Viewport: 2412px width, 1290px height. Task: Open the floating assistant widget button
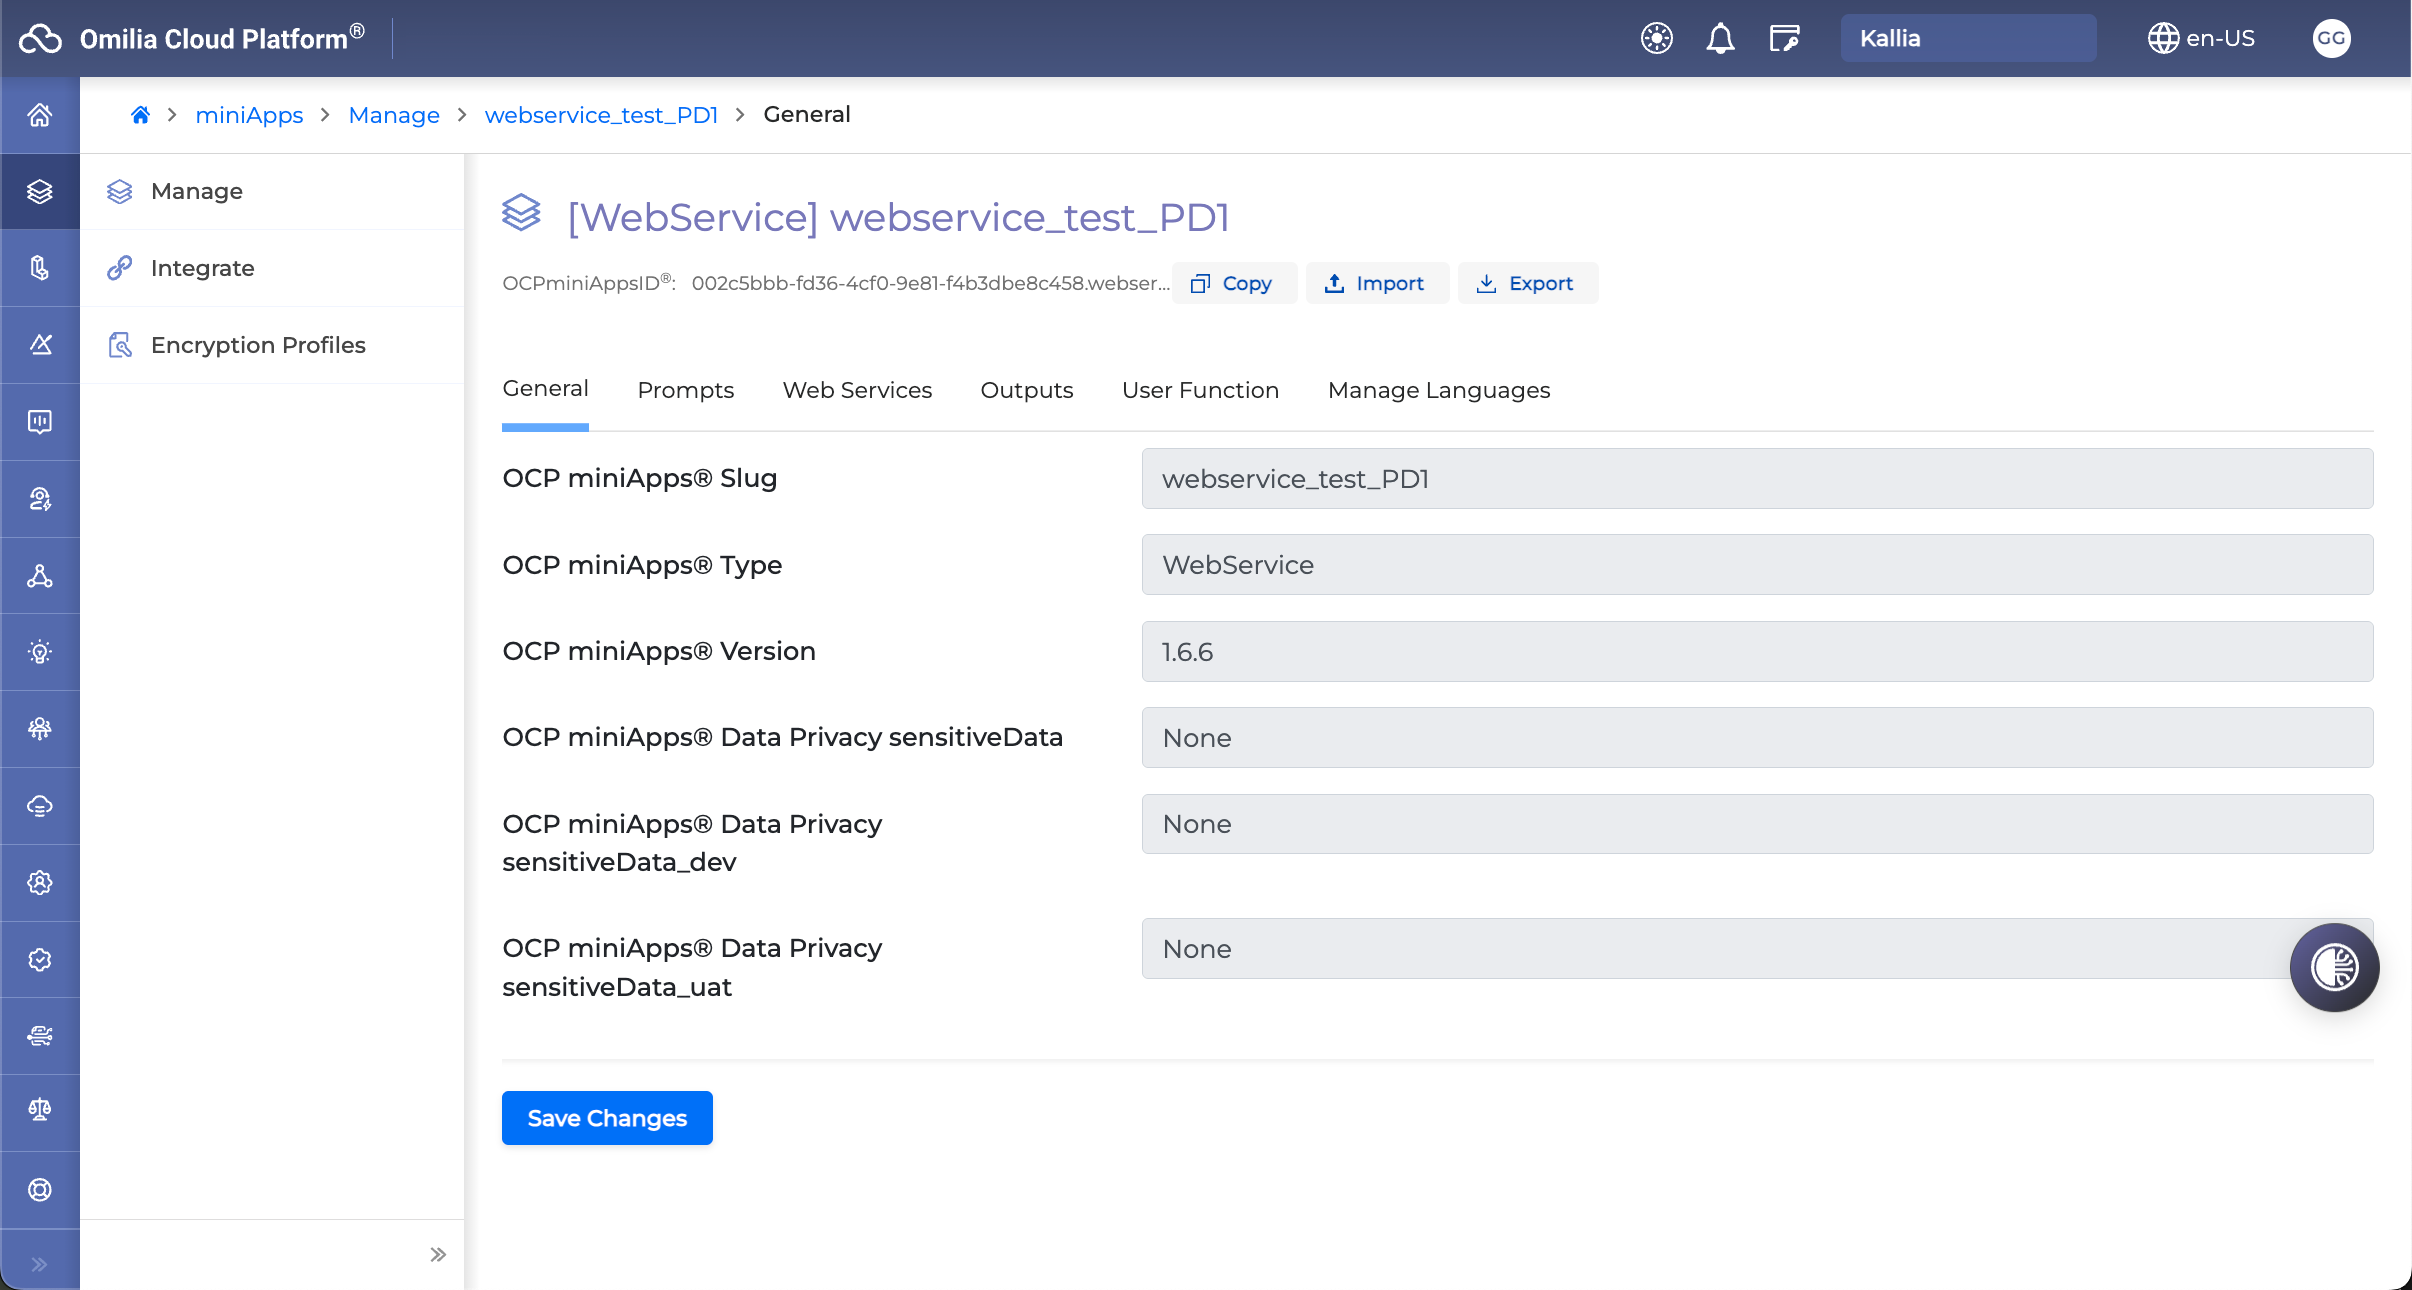2334,967
